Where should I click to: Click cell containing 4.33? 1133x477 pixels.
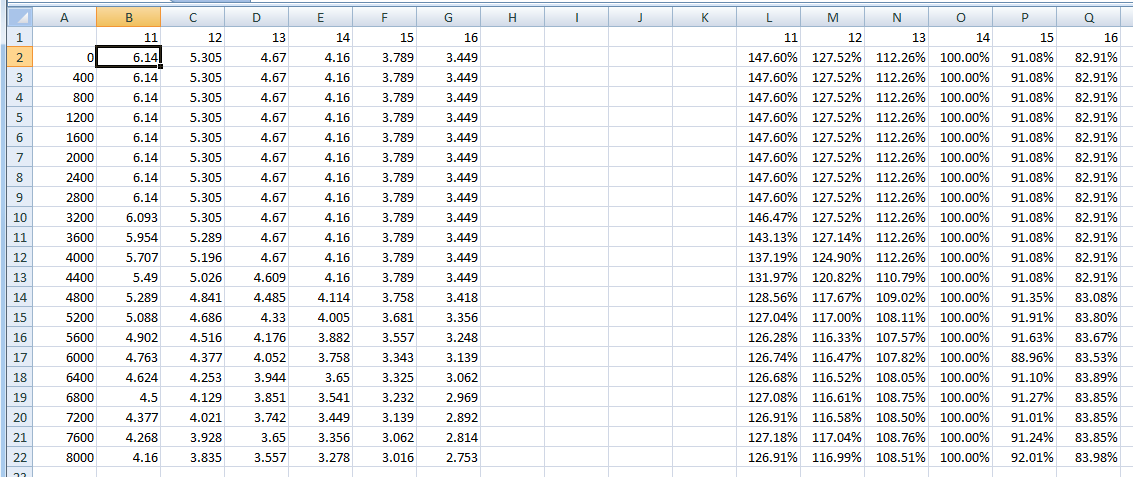click(257, 317)
